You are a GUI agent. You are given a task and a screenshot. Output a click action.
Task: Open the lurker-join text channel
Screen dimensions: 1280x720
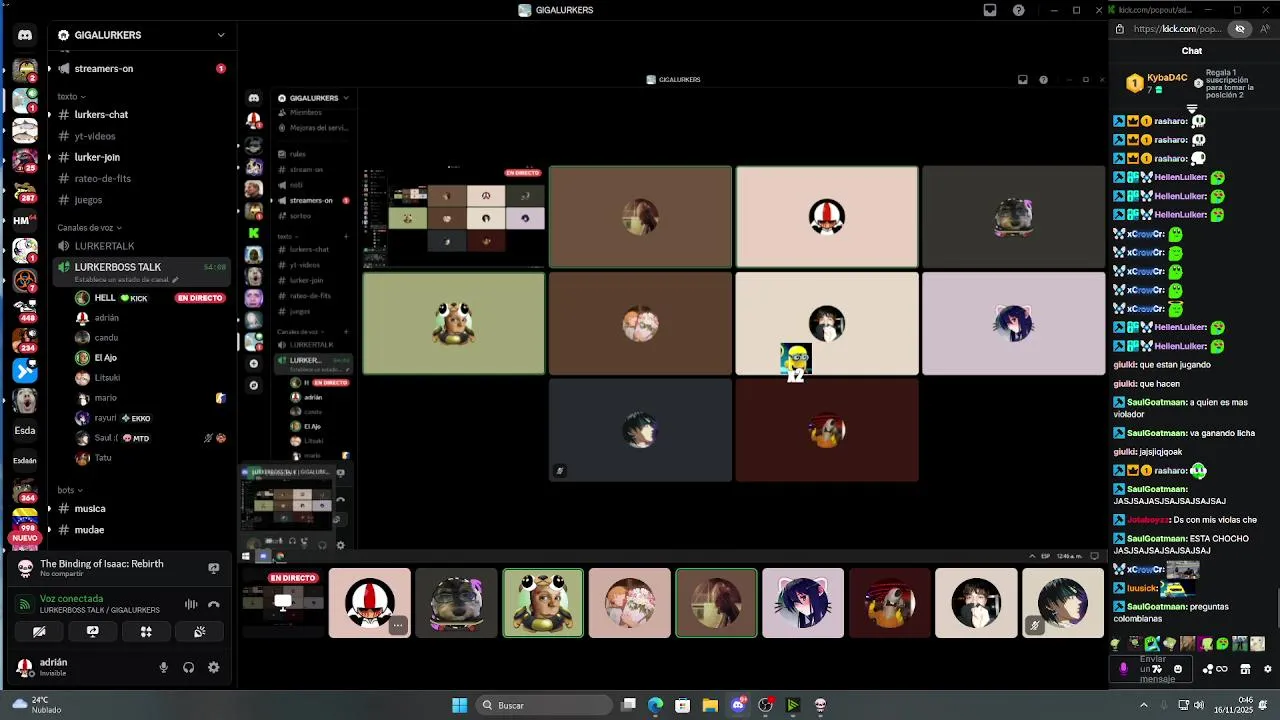[139, 157]
